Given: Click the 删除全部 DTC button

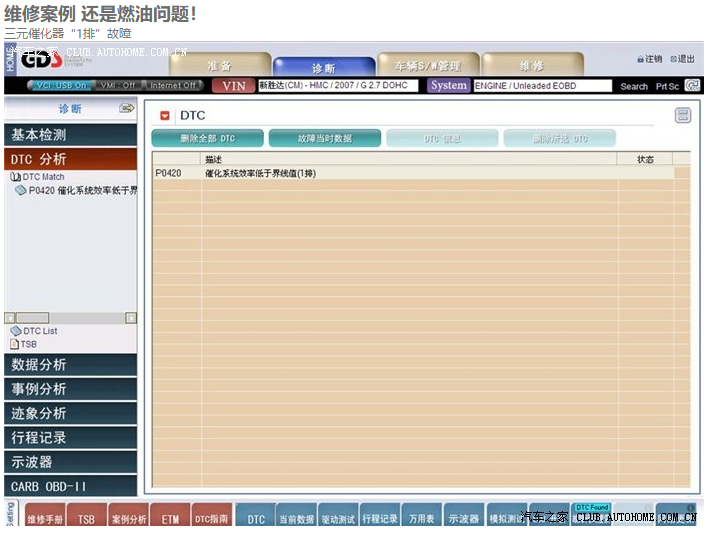Looking at the screenshot, I should [x=207, y=138].
